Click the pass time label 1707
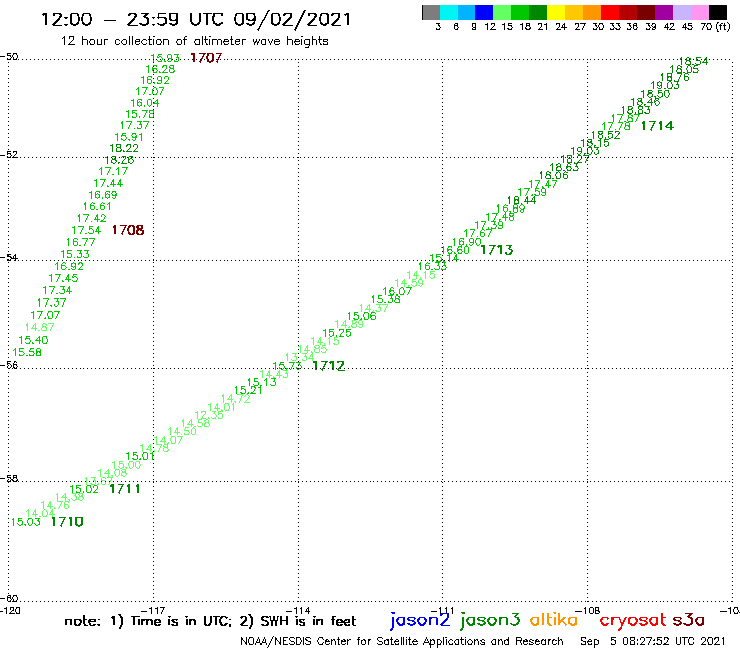This screenshot has width=740, height=650. (x=206, y=58)
